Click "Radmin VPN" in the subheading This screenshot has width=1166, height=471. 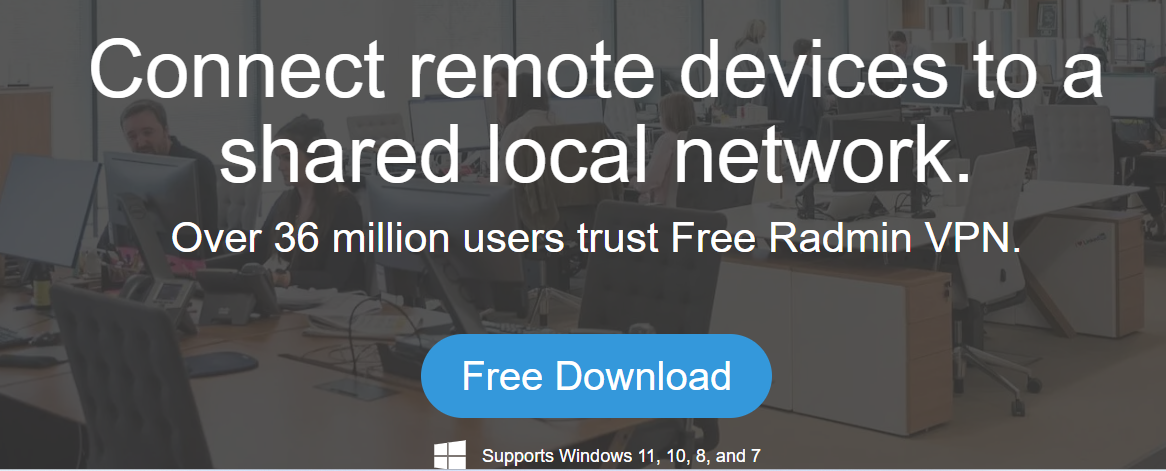890,237
